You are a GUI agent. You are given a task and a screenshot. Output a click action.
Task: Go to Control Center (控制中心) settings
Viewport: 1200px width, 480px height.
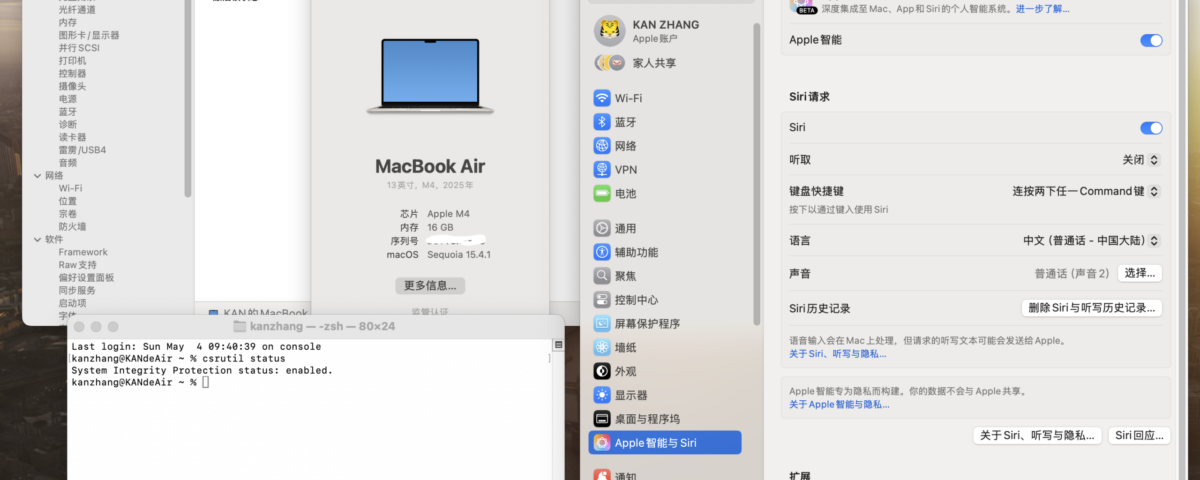[x=636, y=300]
